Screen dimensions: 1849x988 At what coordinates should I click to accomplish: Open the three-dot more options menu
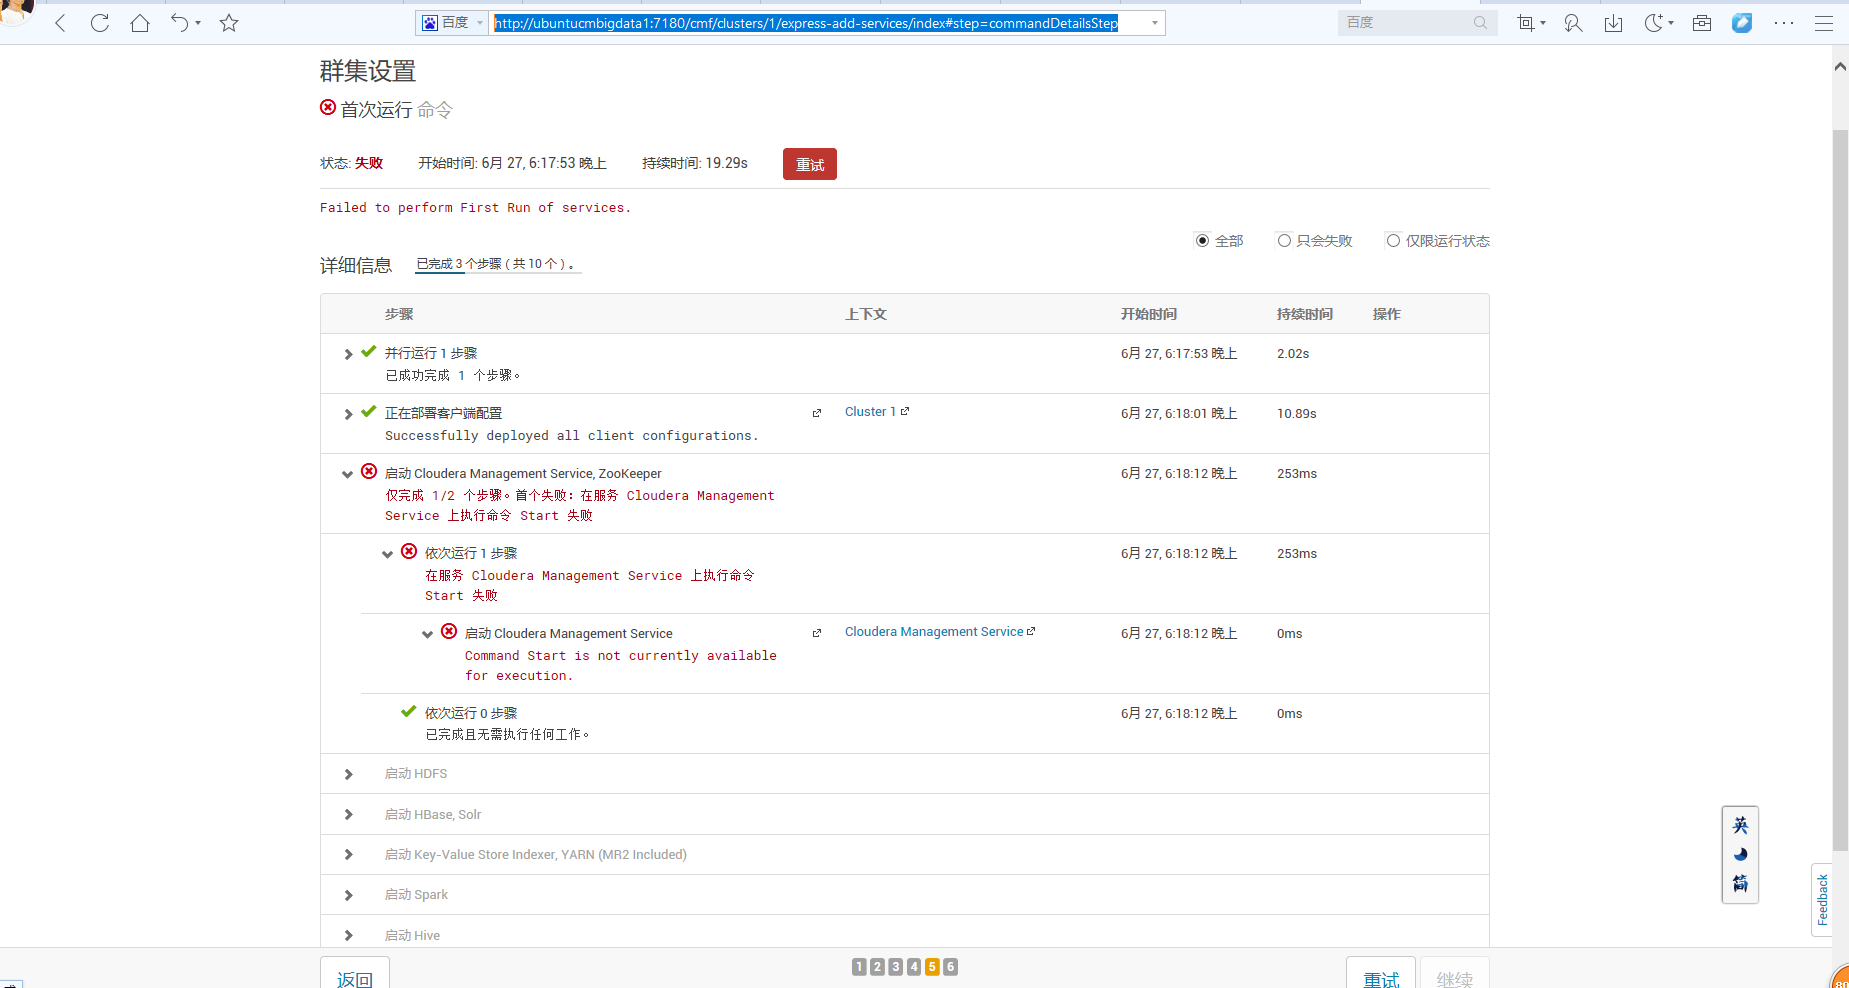coord(1784,23)
